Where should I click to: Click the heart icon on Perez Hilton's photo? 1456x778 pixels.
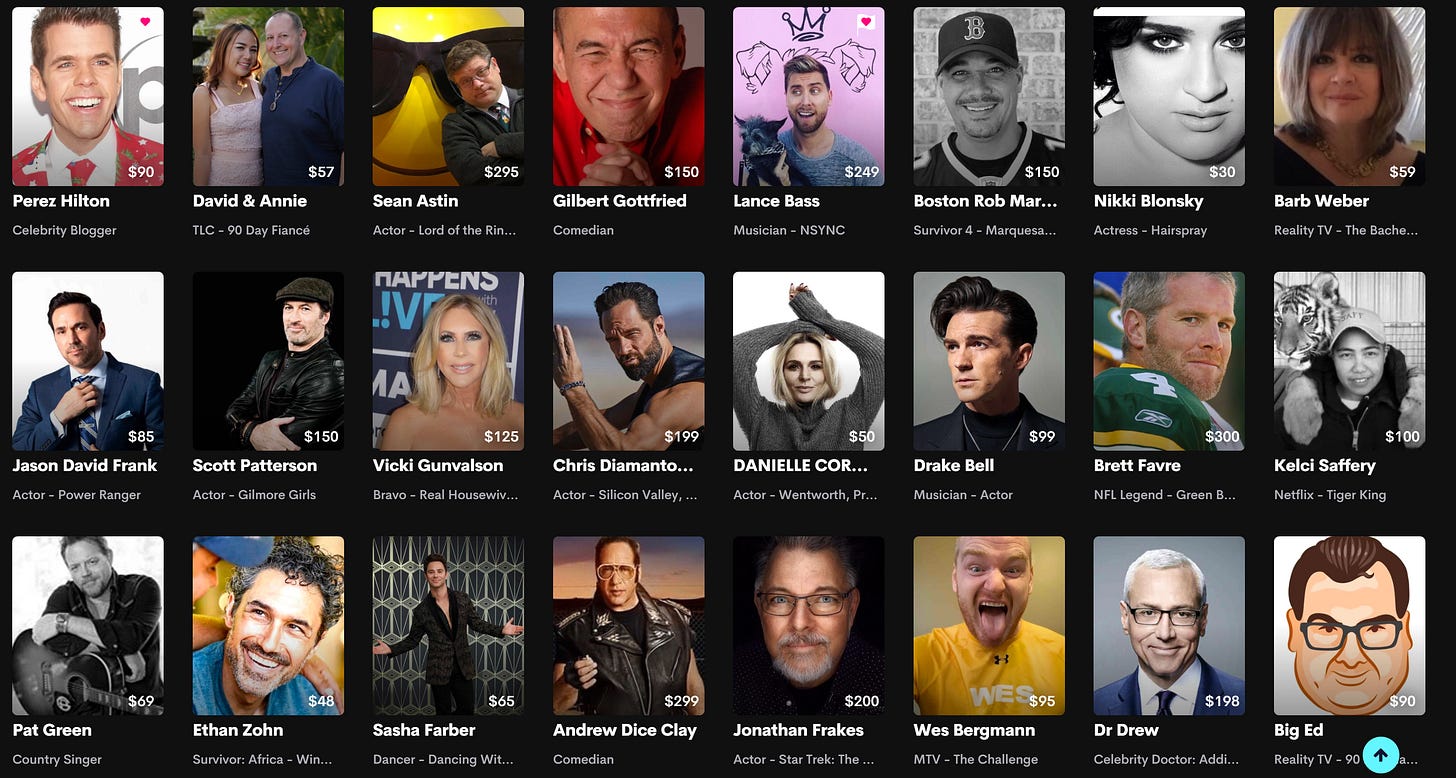(x=145, y=22)
